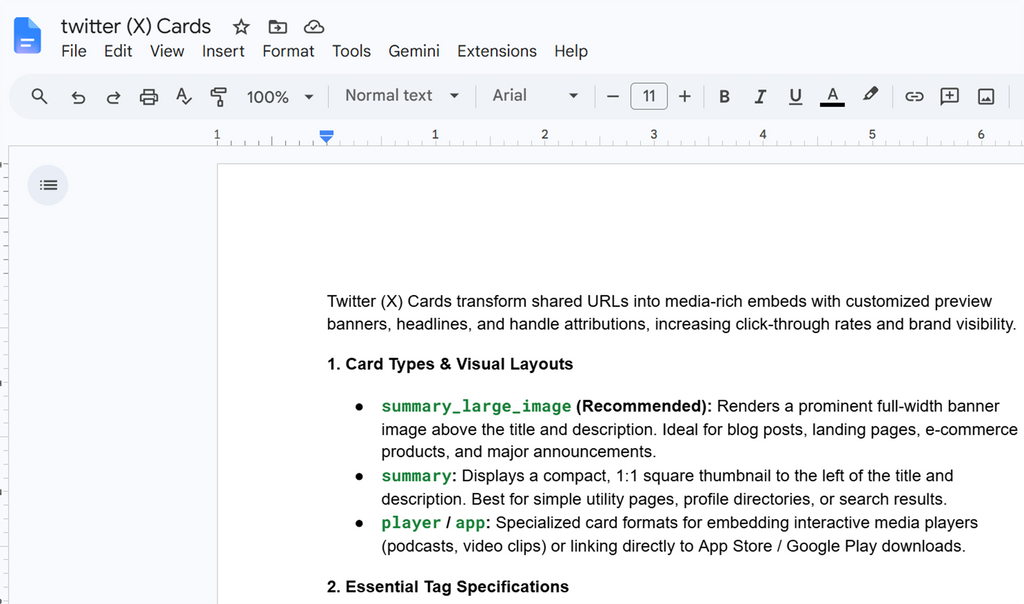
Task: Open the search the menus magnifier
Action: click(x=39, y=97)
